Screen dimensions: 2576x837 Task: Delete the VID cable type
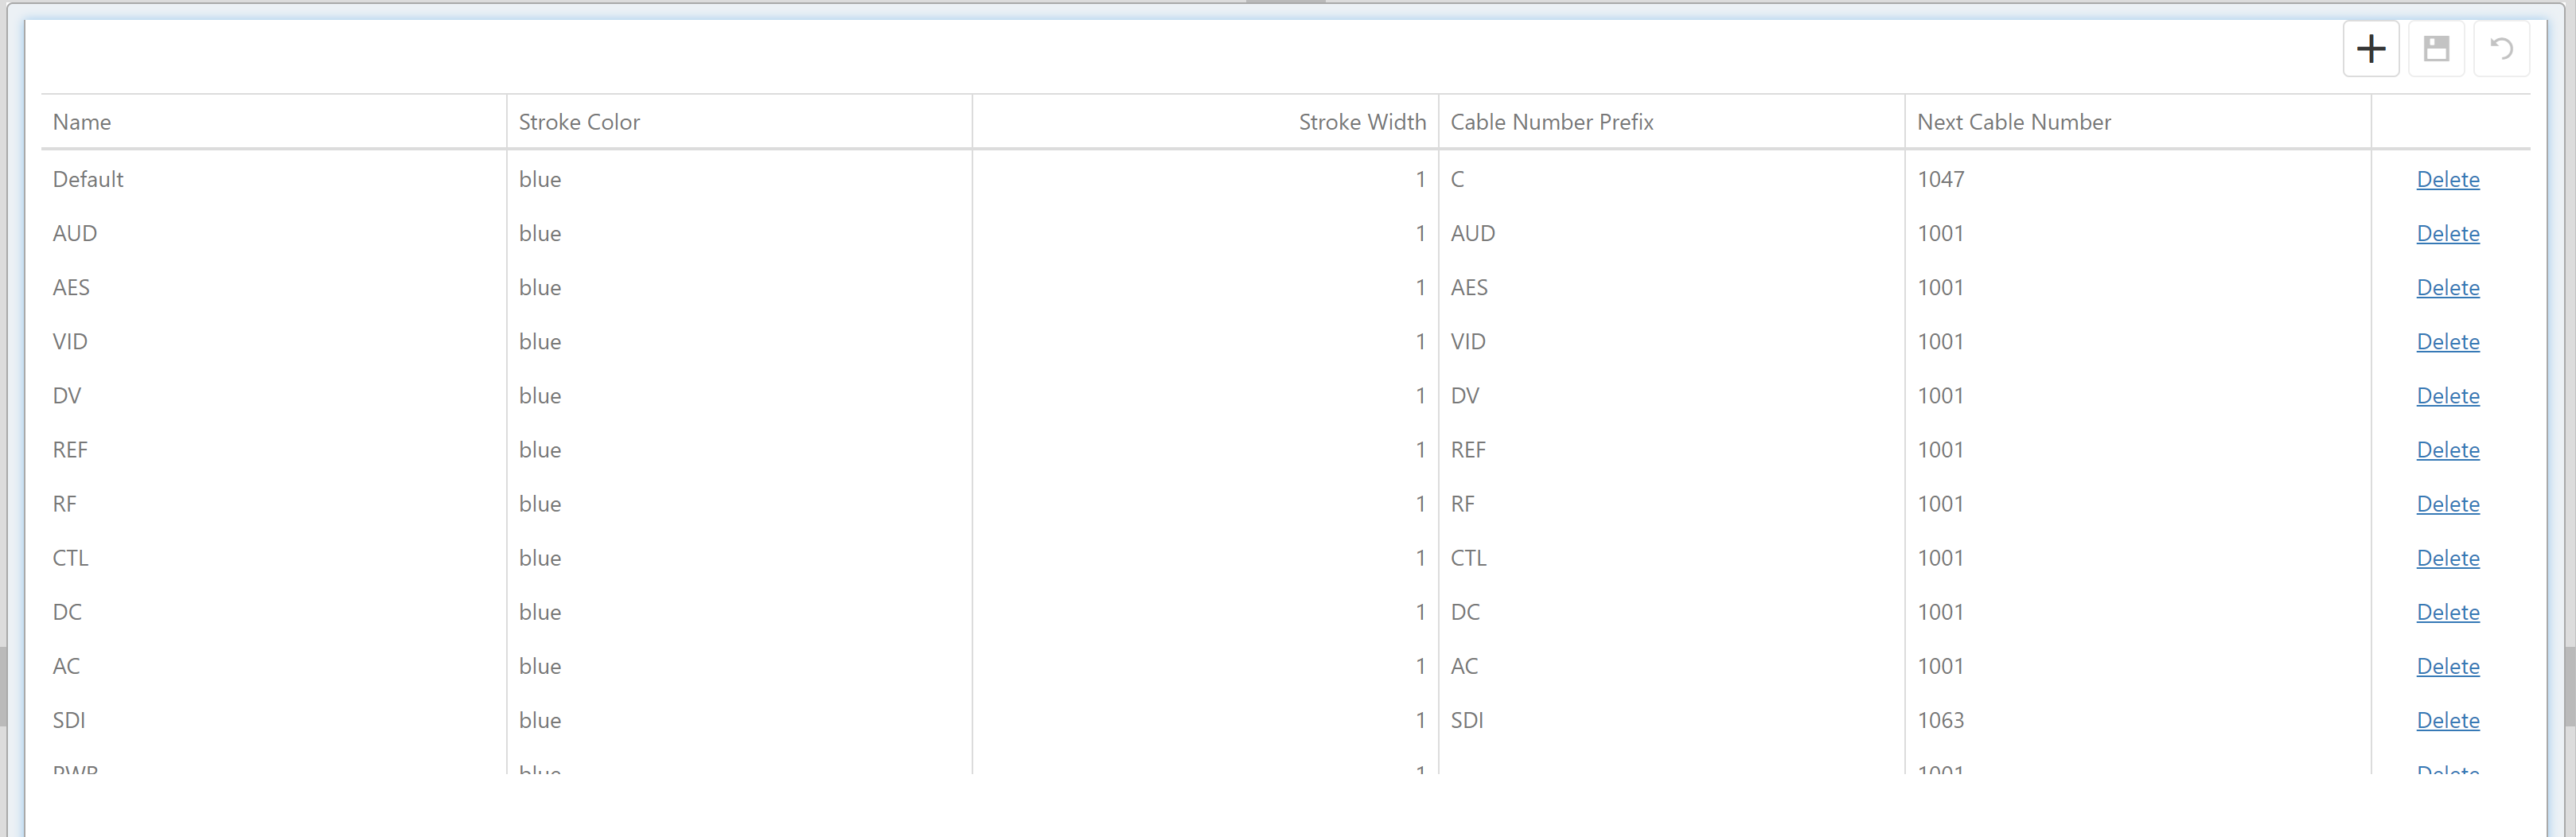[2447, 342]
